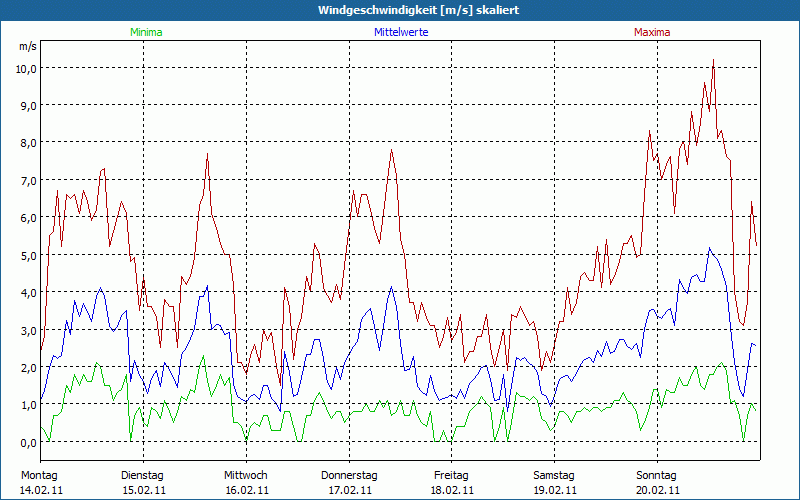Viewport: 800px width, 500px height.
Task: Click the '2,0' y-axis value
Action: click(29, 367)
